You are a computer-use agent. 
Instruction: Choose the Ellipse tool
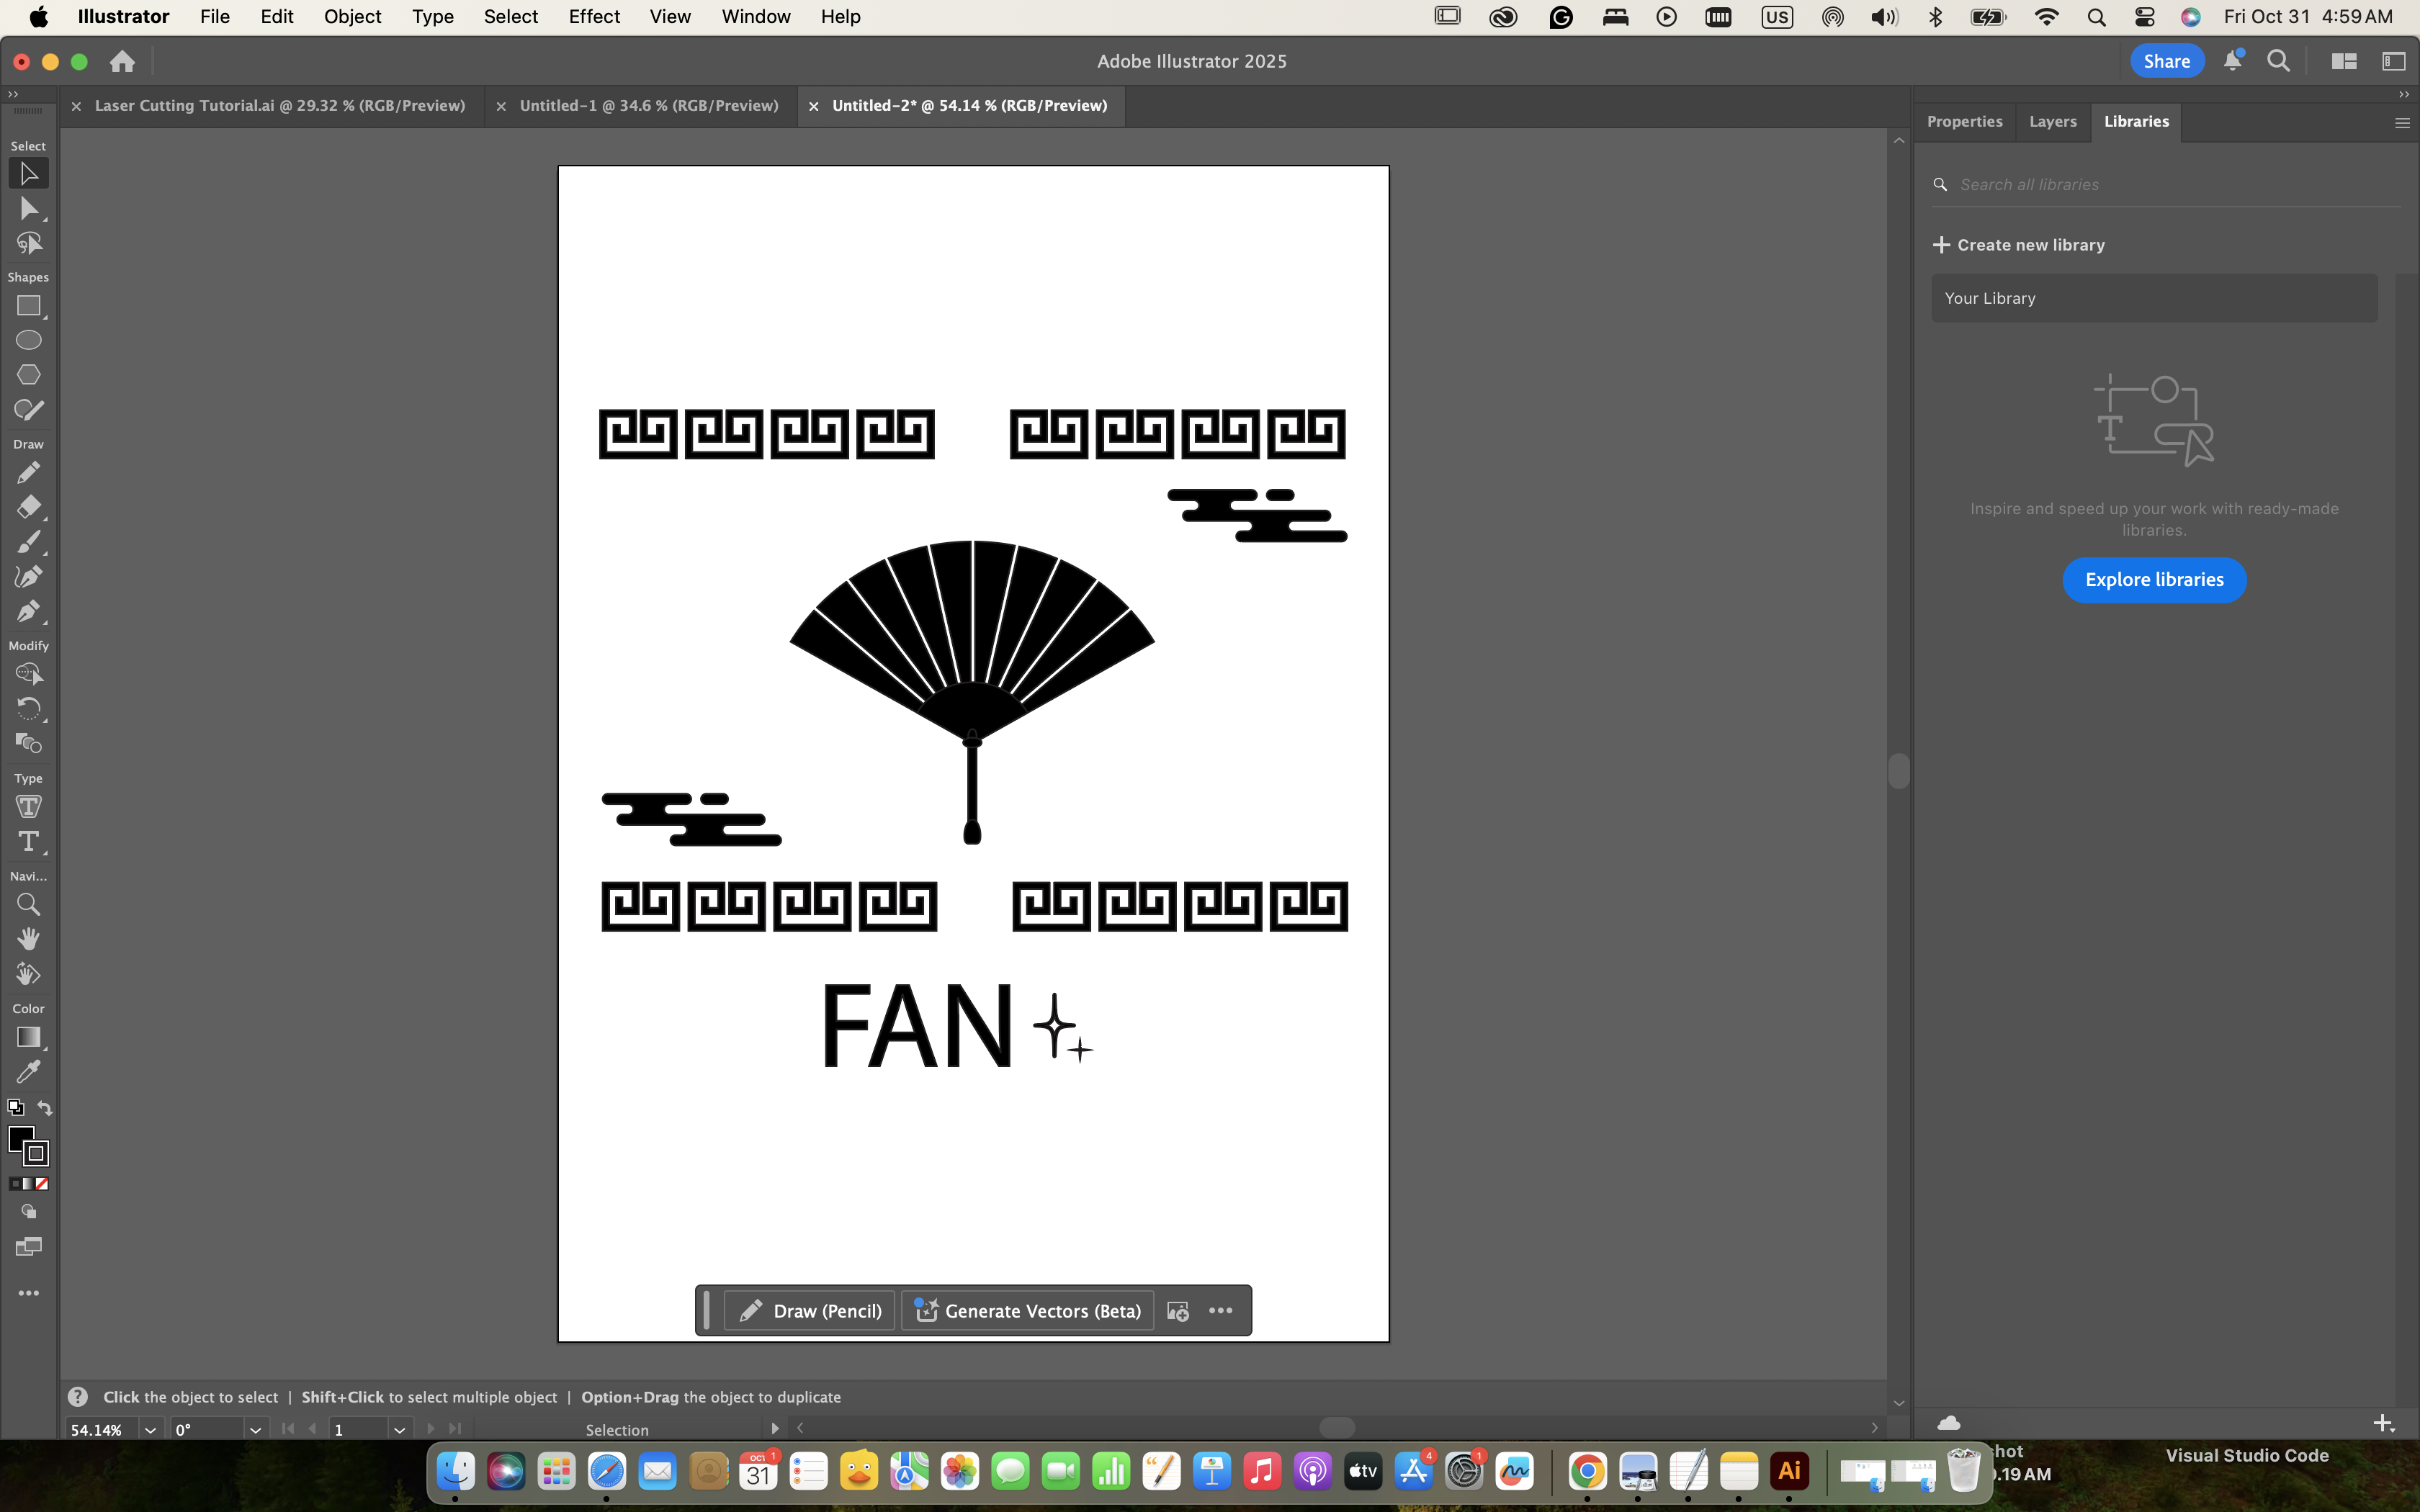click(28, 340)
